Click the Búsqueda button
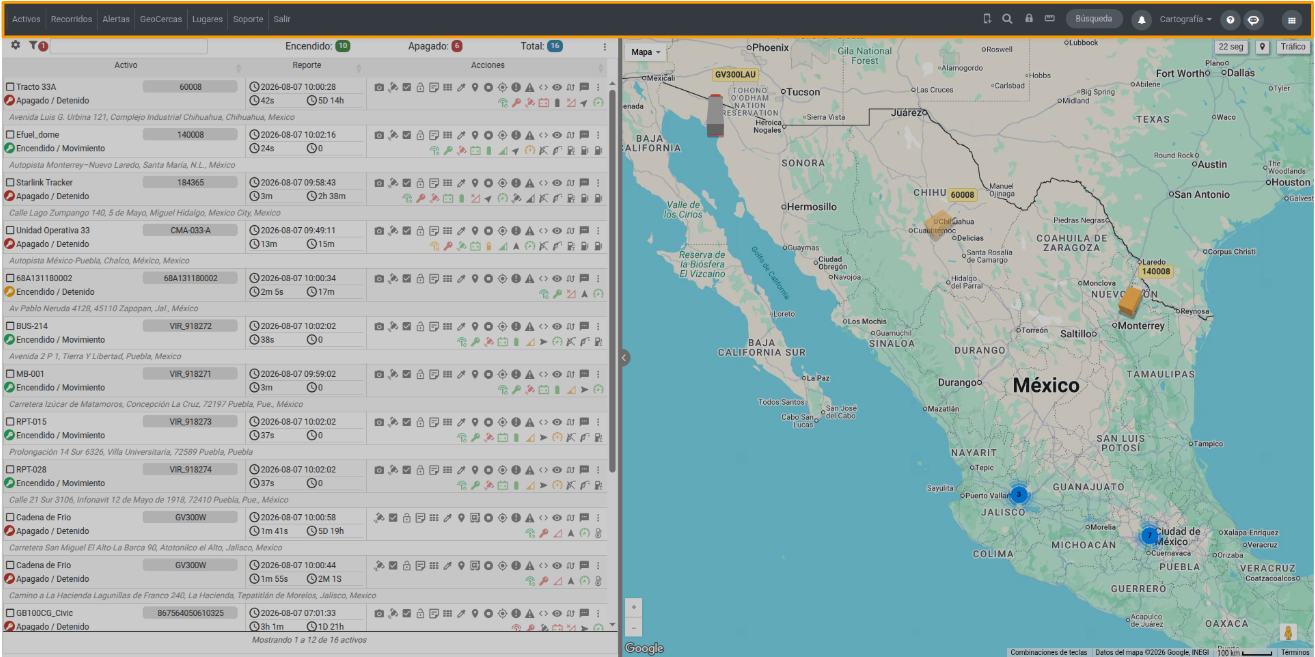Screen dimensions: 1315x657 coord(1094,18)
